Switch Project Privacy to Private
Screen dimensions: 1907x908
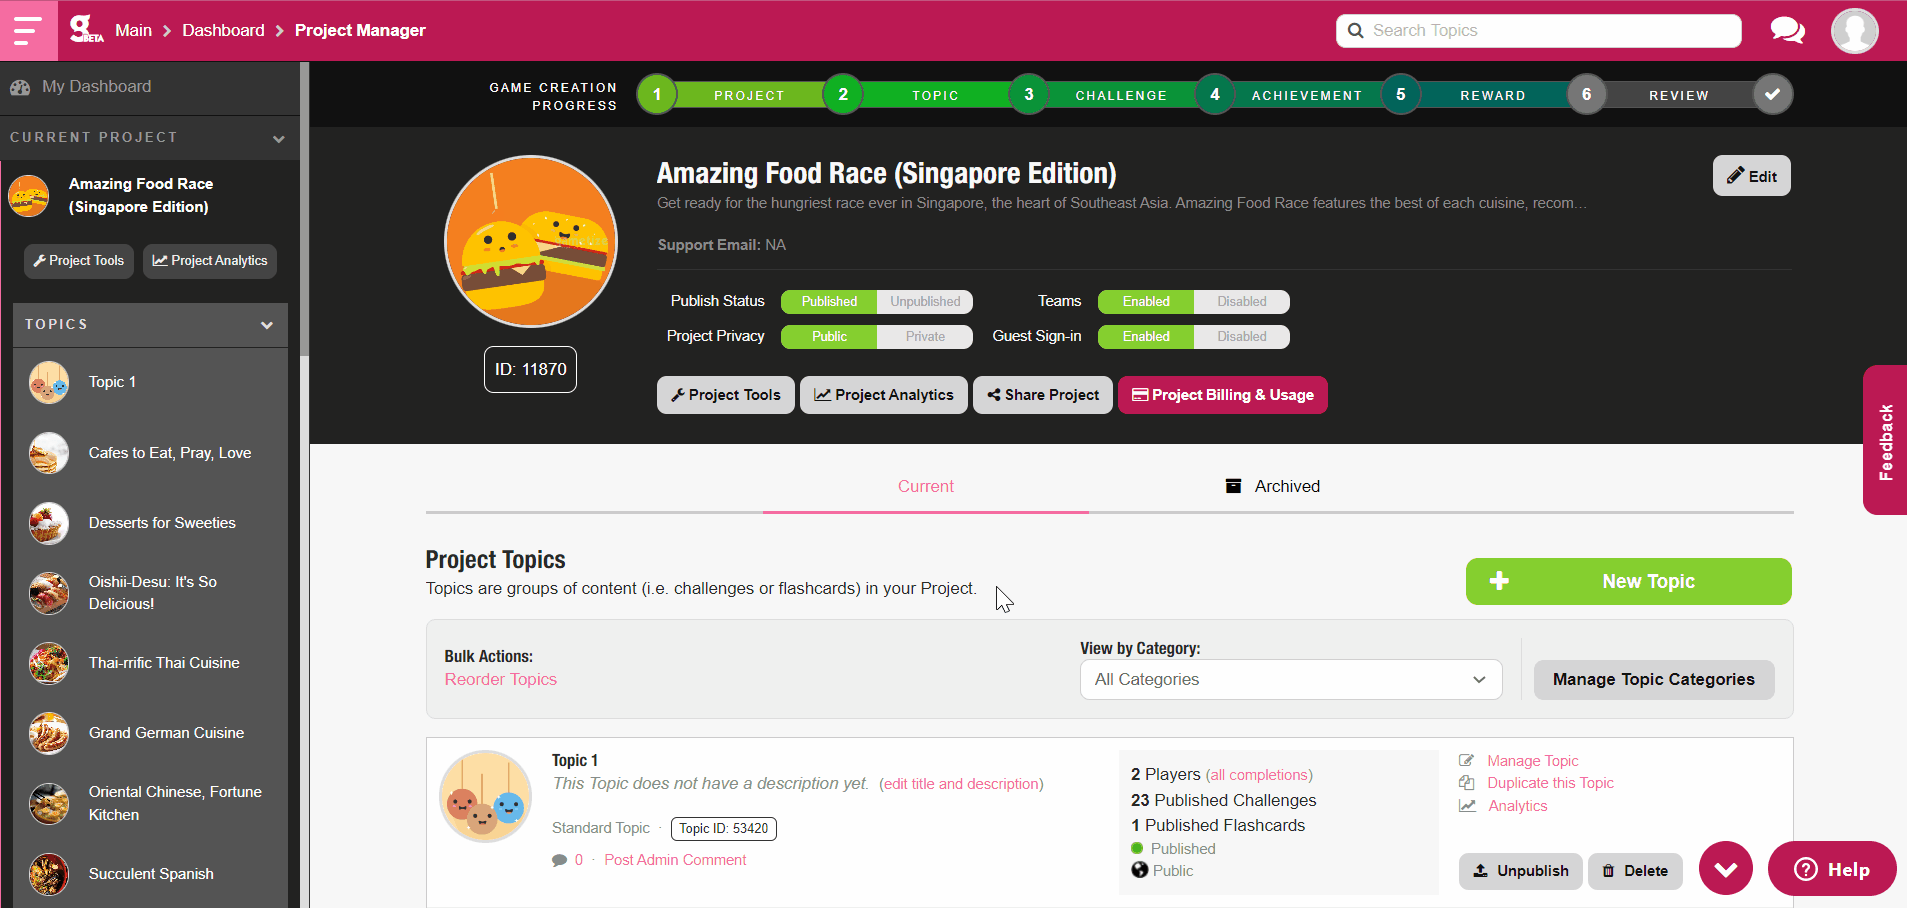(x=925, y=337)
